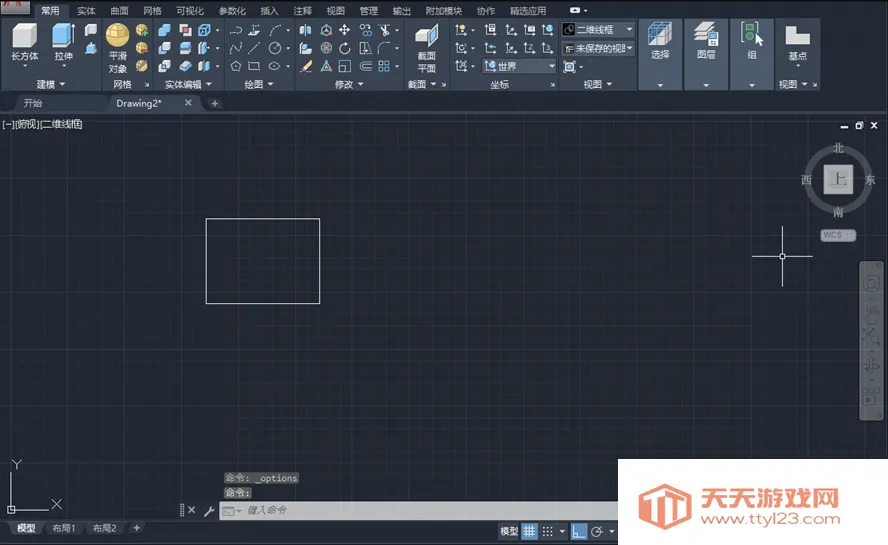
Task: Click the 平滑对象 smooth object sphere icon
Action: [x=117, y=35]
